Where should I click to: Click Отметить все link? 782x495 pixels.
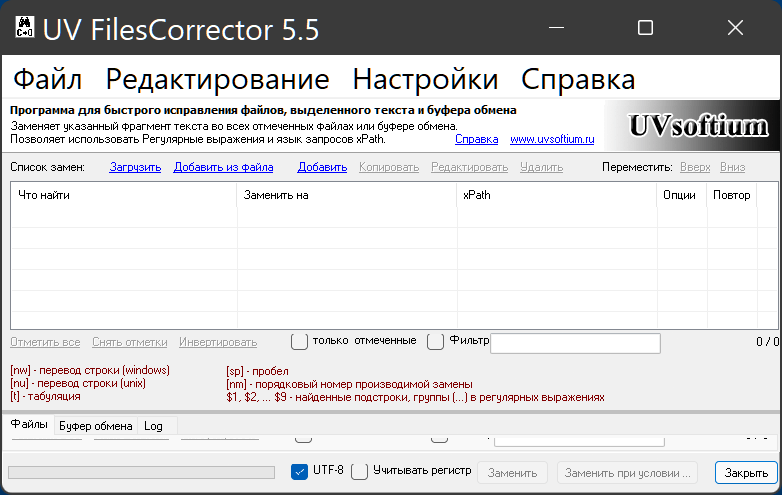[x=45, y=342]
